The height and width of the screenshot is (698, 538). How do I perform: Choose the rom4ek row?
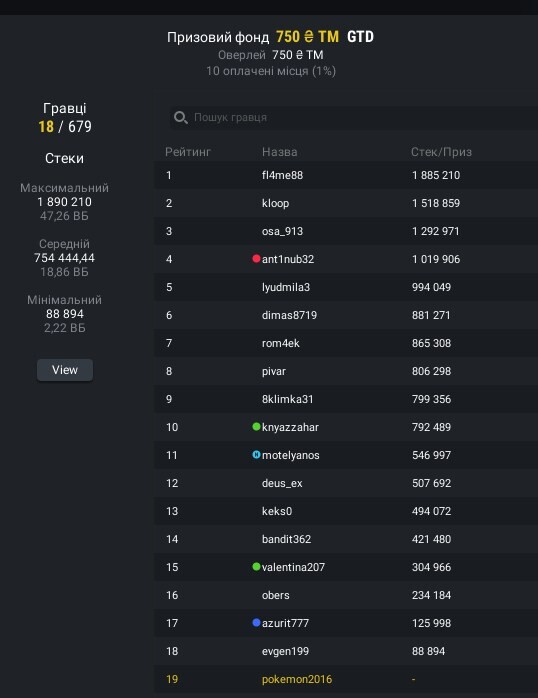(x=346, y=343)
